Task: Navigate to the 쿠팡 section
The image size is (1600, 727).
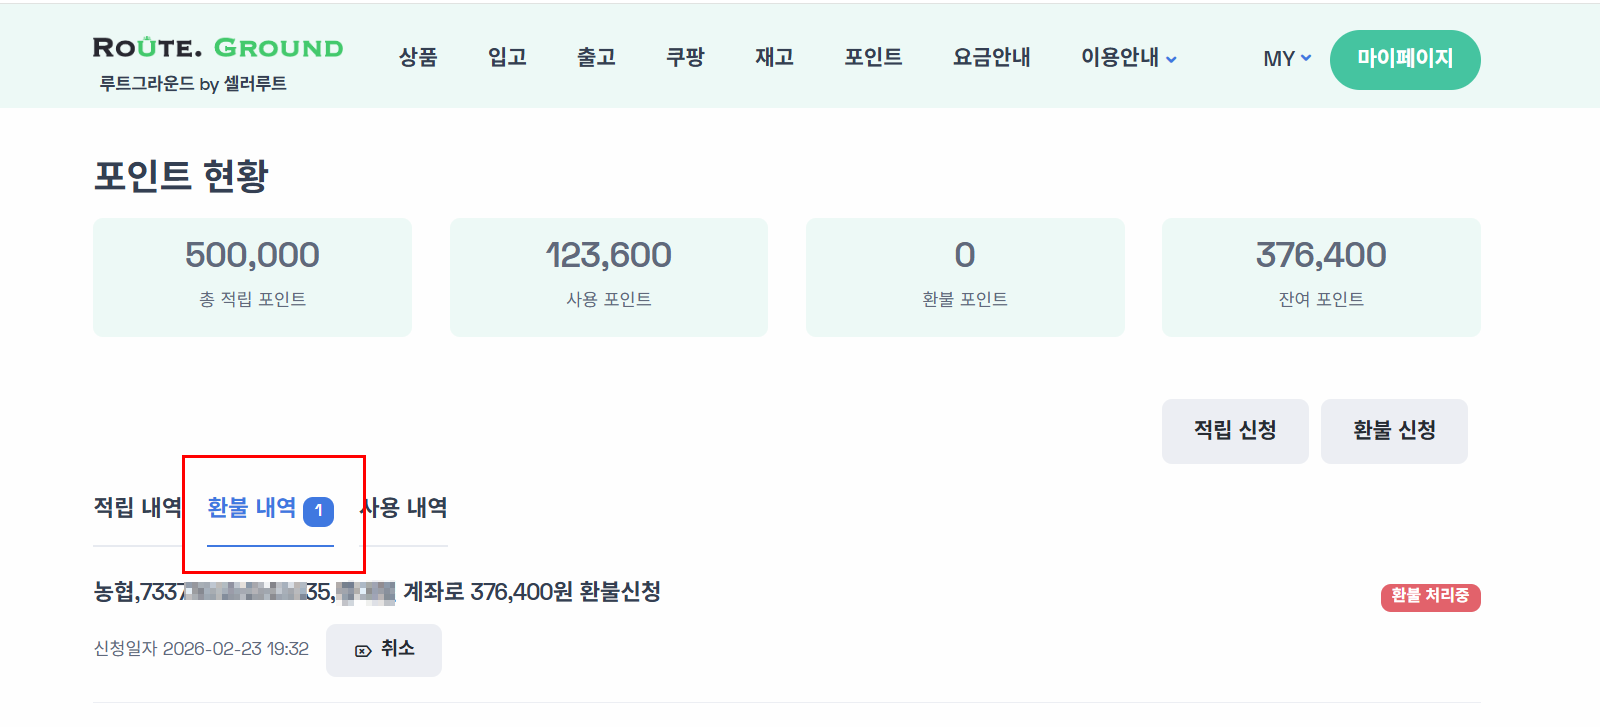Action: click(685, 57)
